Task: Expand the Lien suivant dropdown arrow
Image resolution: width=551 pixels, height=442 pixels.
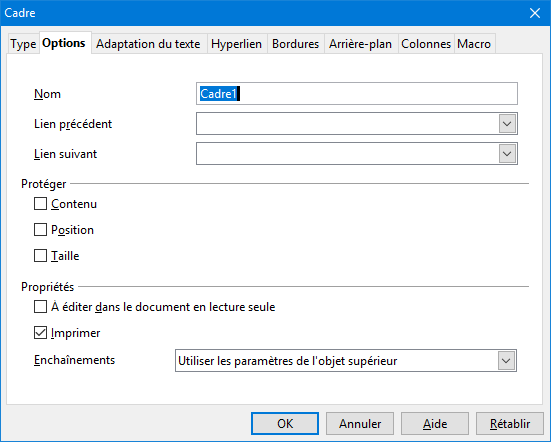Action: click(507, 154)
